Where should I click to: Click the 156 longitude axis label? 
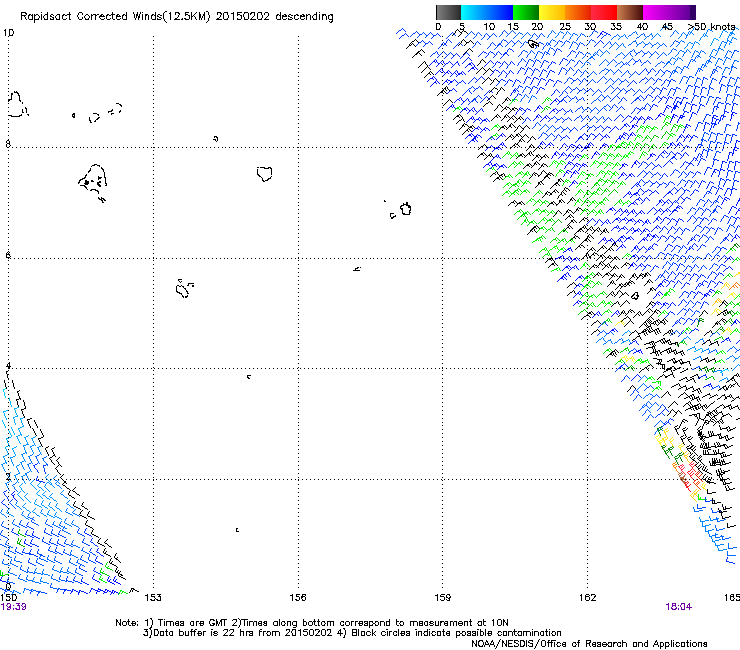[x=298, y=598]
